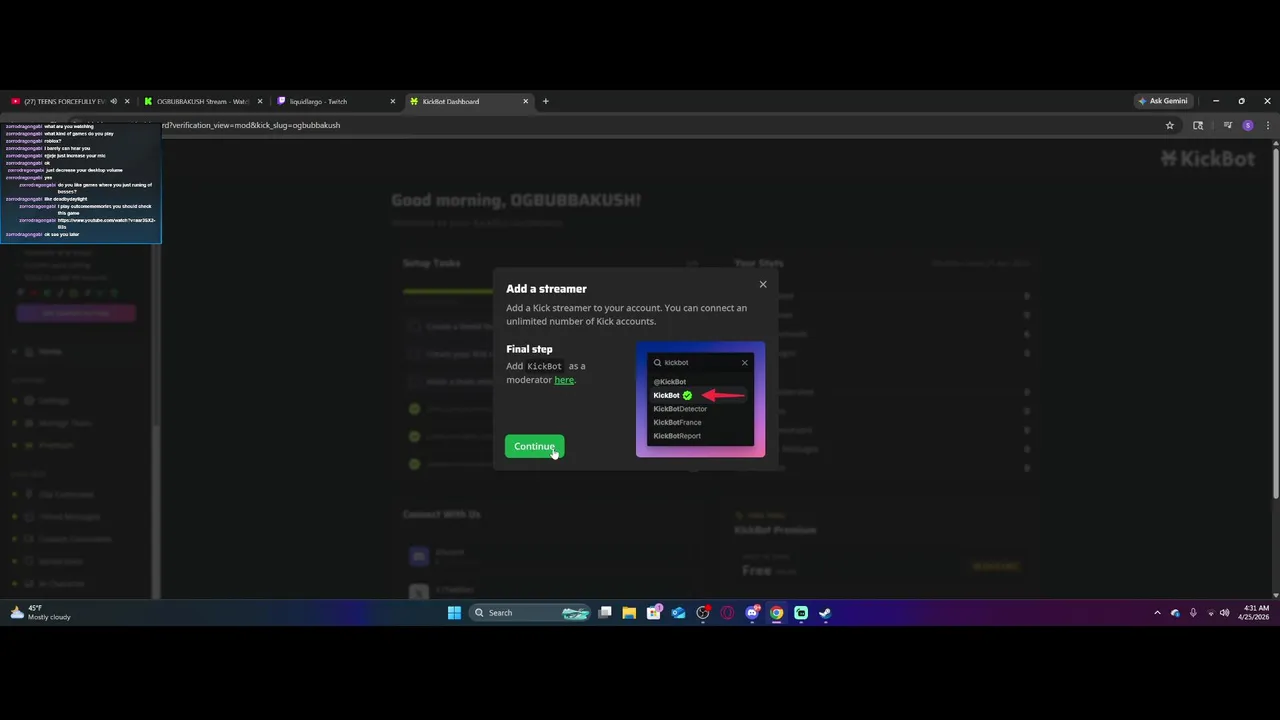Viewport: 1280px width, 720px height.
Task: Open File Explorer from the taskbar
Action: click(x=629, y=613)
